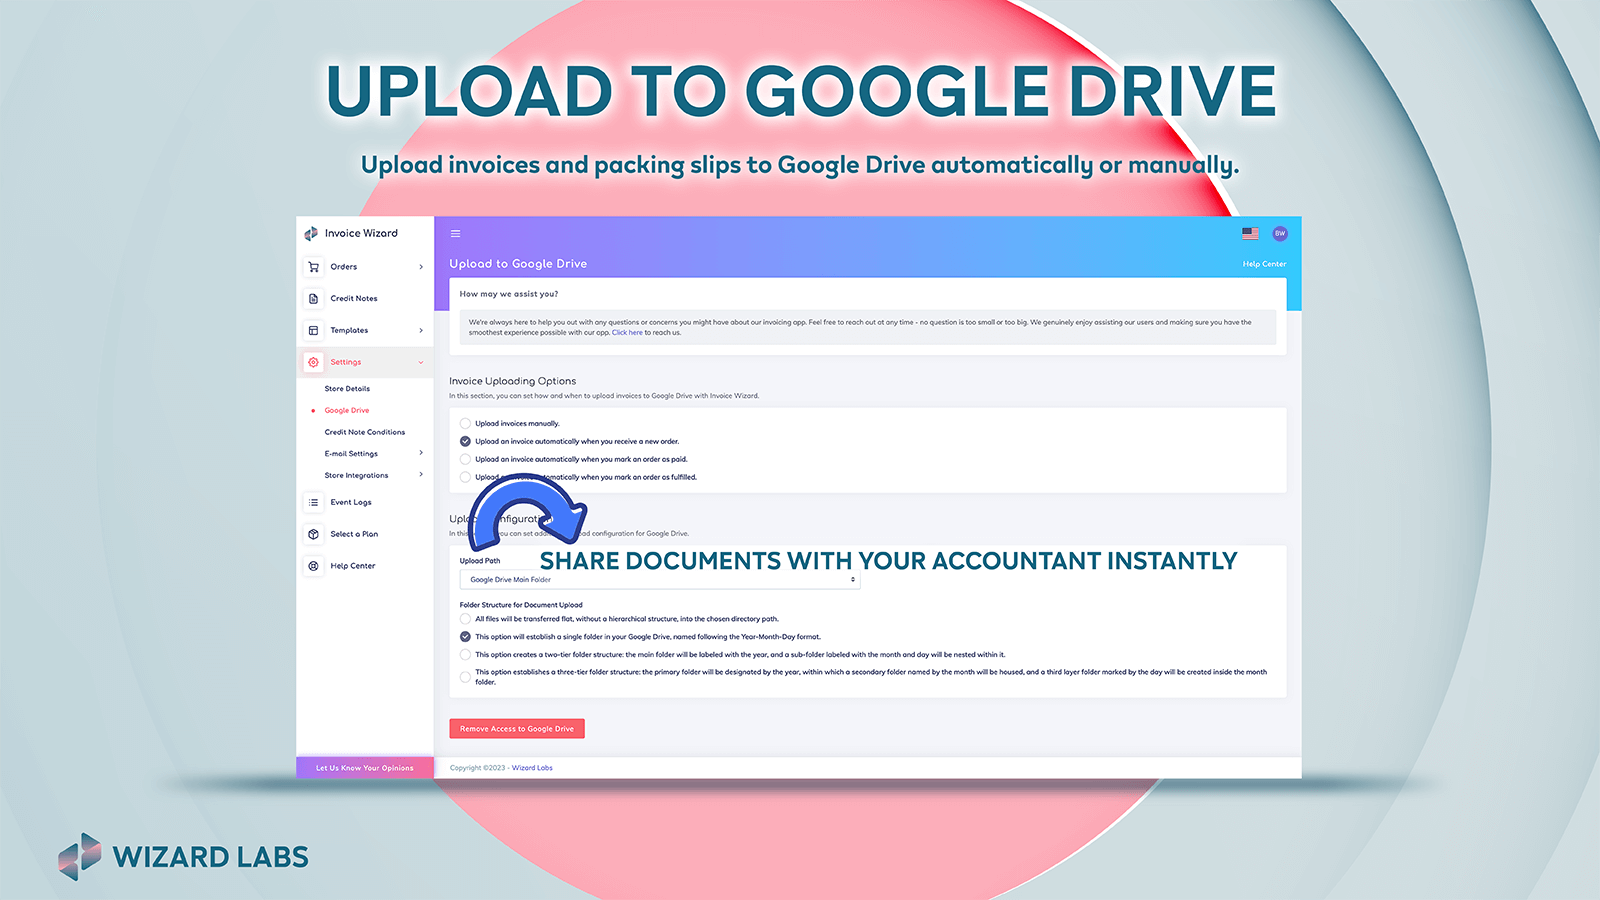
Task: Click Let Us Know Your Opinions button
Action: tap(365, 768)
